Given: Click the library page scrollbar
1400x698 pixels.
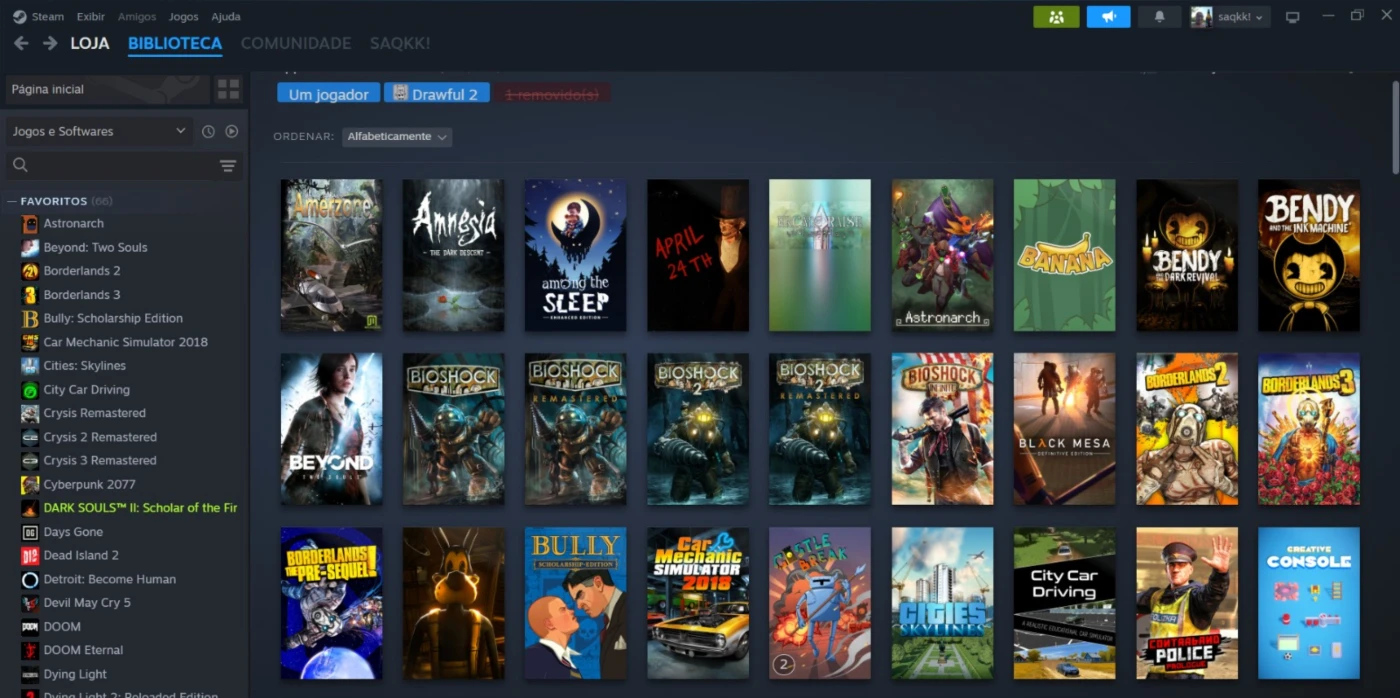Looking at the screenshot, I should click(1395, 126).
